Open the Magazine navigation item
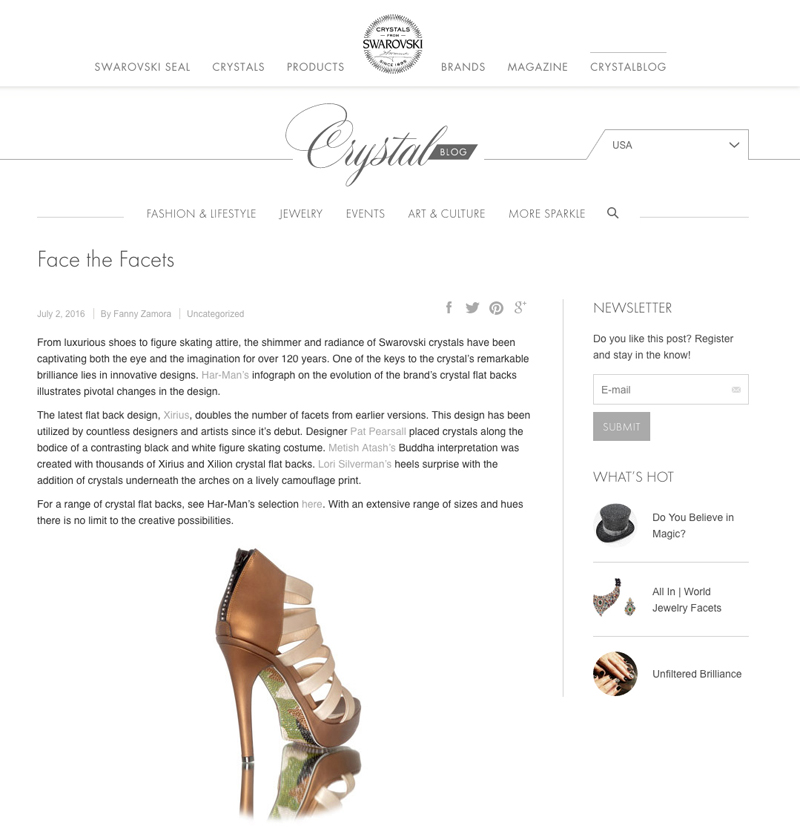Viewport: 800px width, 840px height. tap(537, 67)
